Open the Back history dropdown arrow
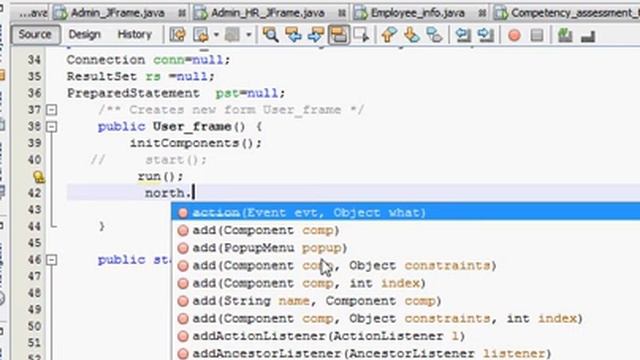The height and width of the screenshot is (360, 640). (216, 35)
